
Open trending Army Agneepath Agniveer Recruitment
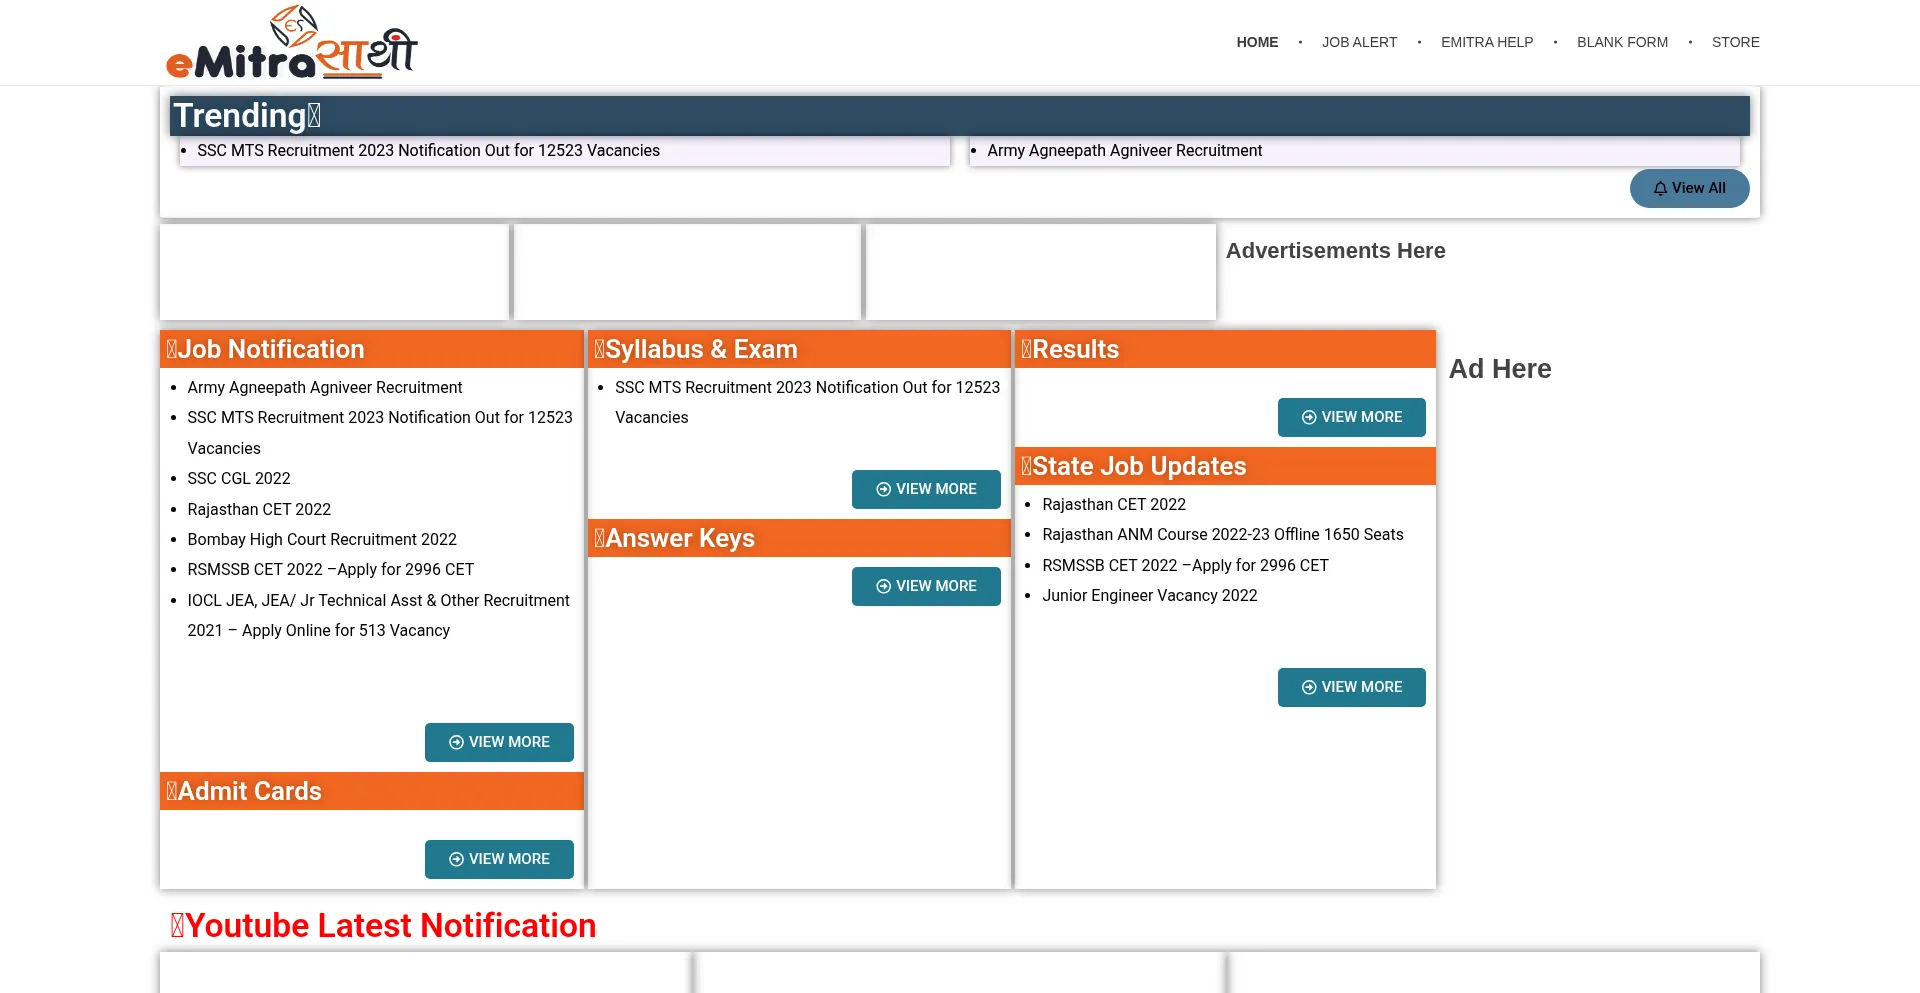1124,150
